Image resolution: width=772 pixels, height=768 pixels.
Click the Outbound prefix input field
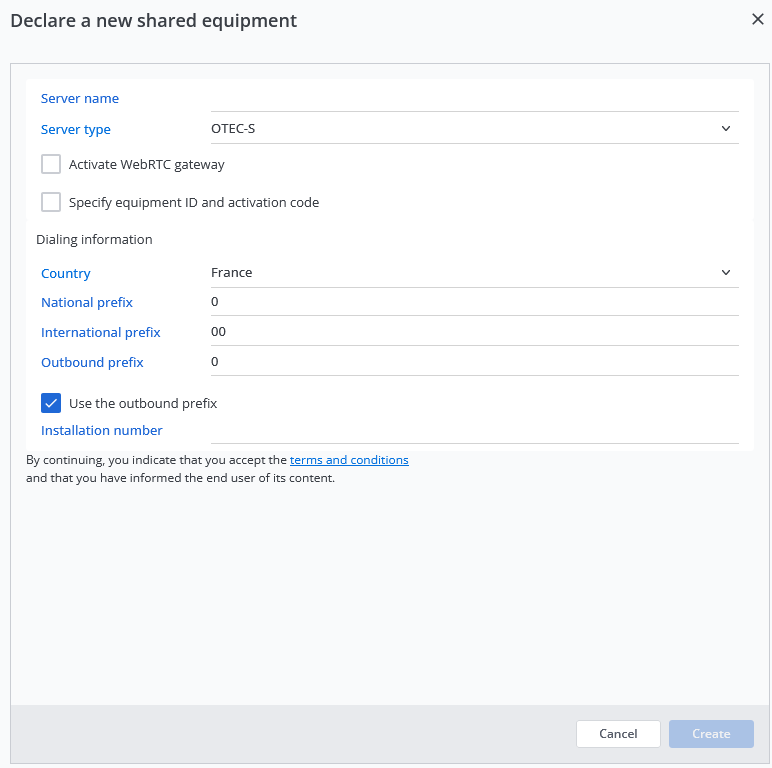(x=475, y=362)
